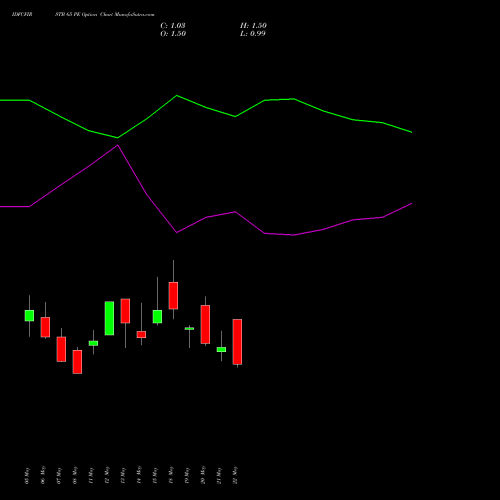Image resolution: width=500 pixels, height=500 pixels.
Task: Click the 21 May green candlestick
Action: [x=221, y=349]
